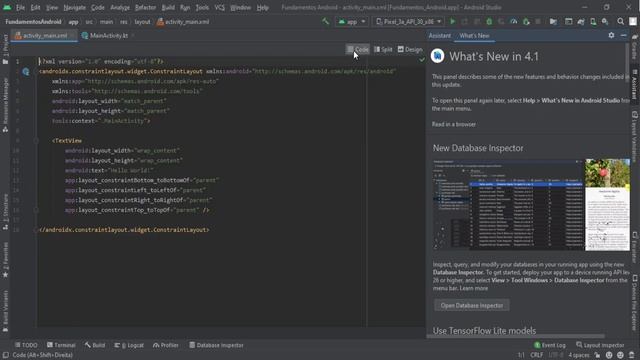Open the Profiler tool window button
The width and height of the screenshot is (640, 360).
(x=166, y=345)
